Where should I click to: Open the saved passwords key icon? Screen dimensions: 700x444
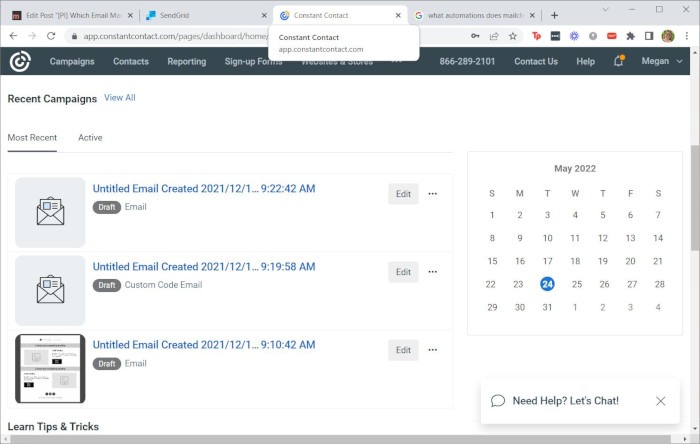click(x=475, y=36)
